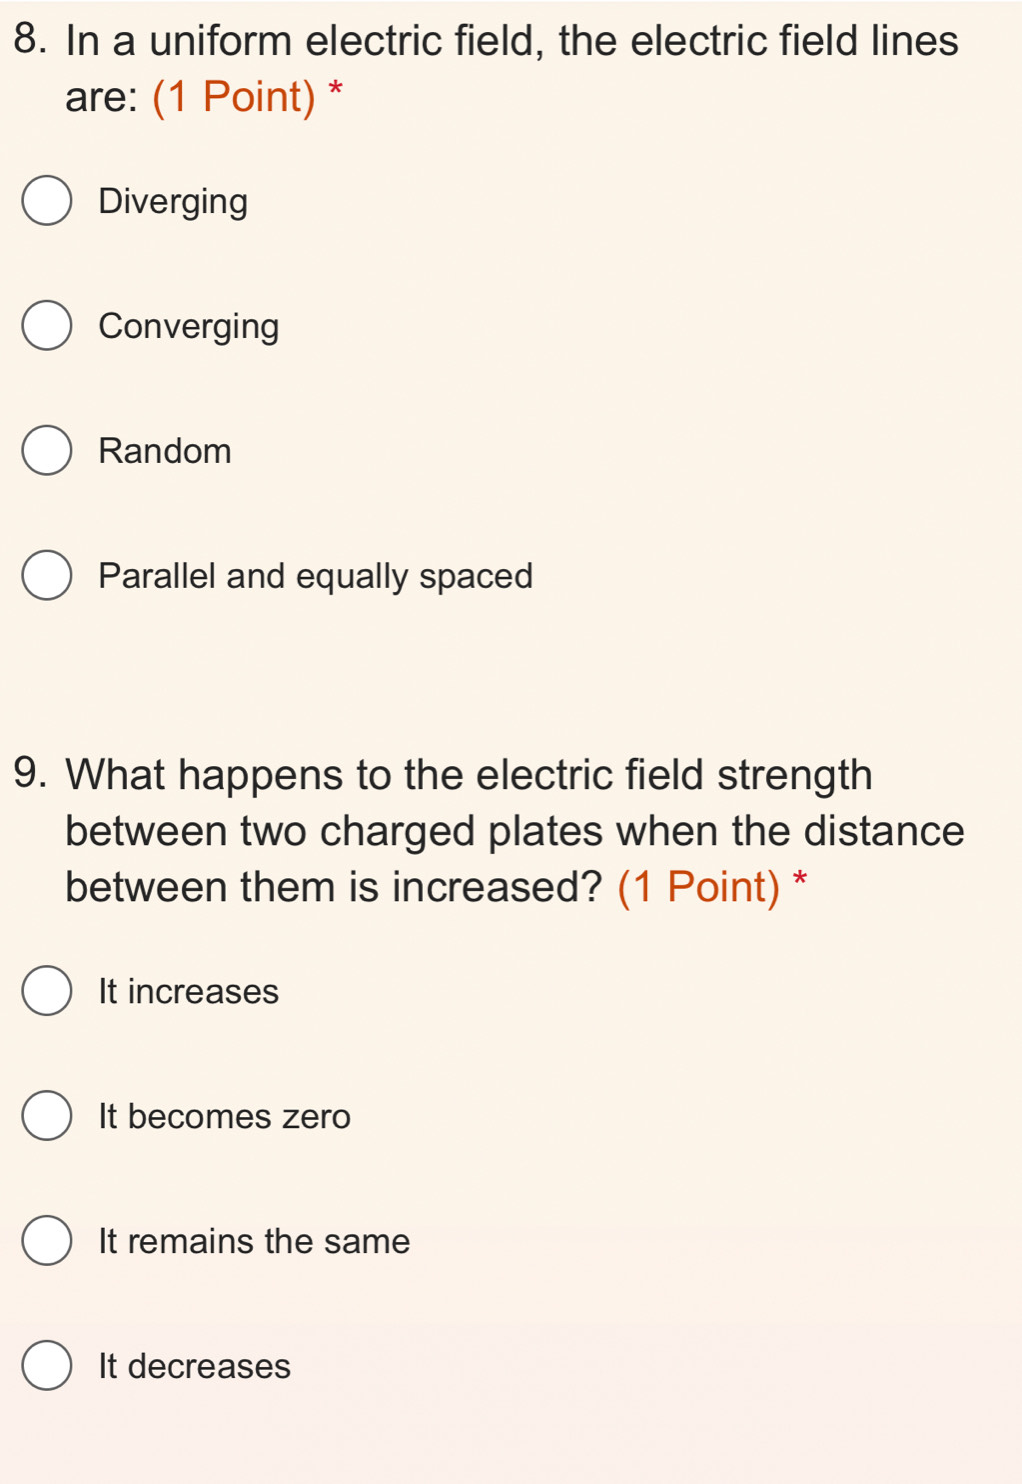The width and height of the screenshot is (1022, 1484).
Task: Click the 'It decreases' option label text
Action: pyautogui.click(x=195, y=1367)
